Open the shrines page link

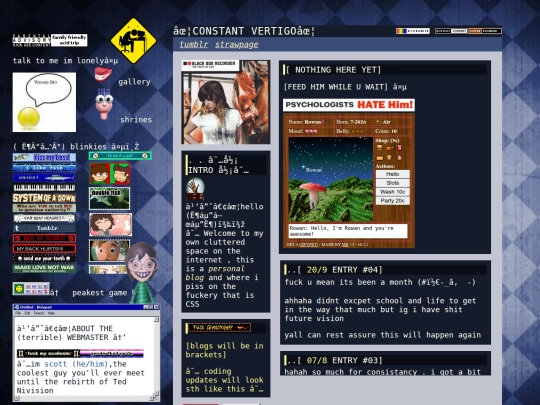(136, 120)
